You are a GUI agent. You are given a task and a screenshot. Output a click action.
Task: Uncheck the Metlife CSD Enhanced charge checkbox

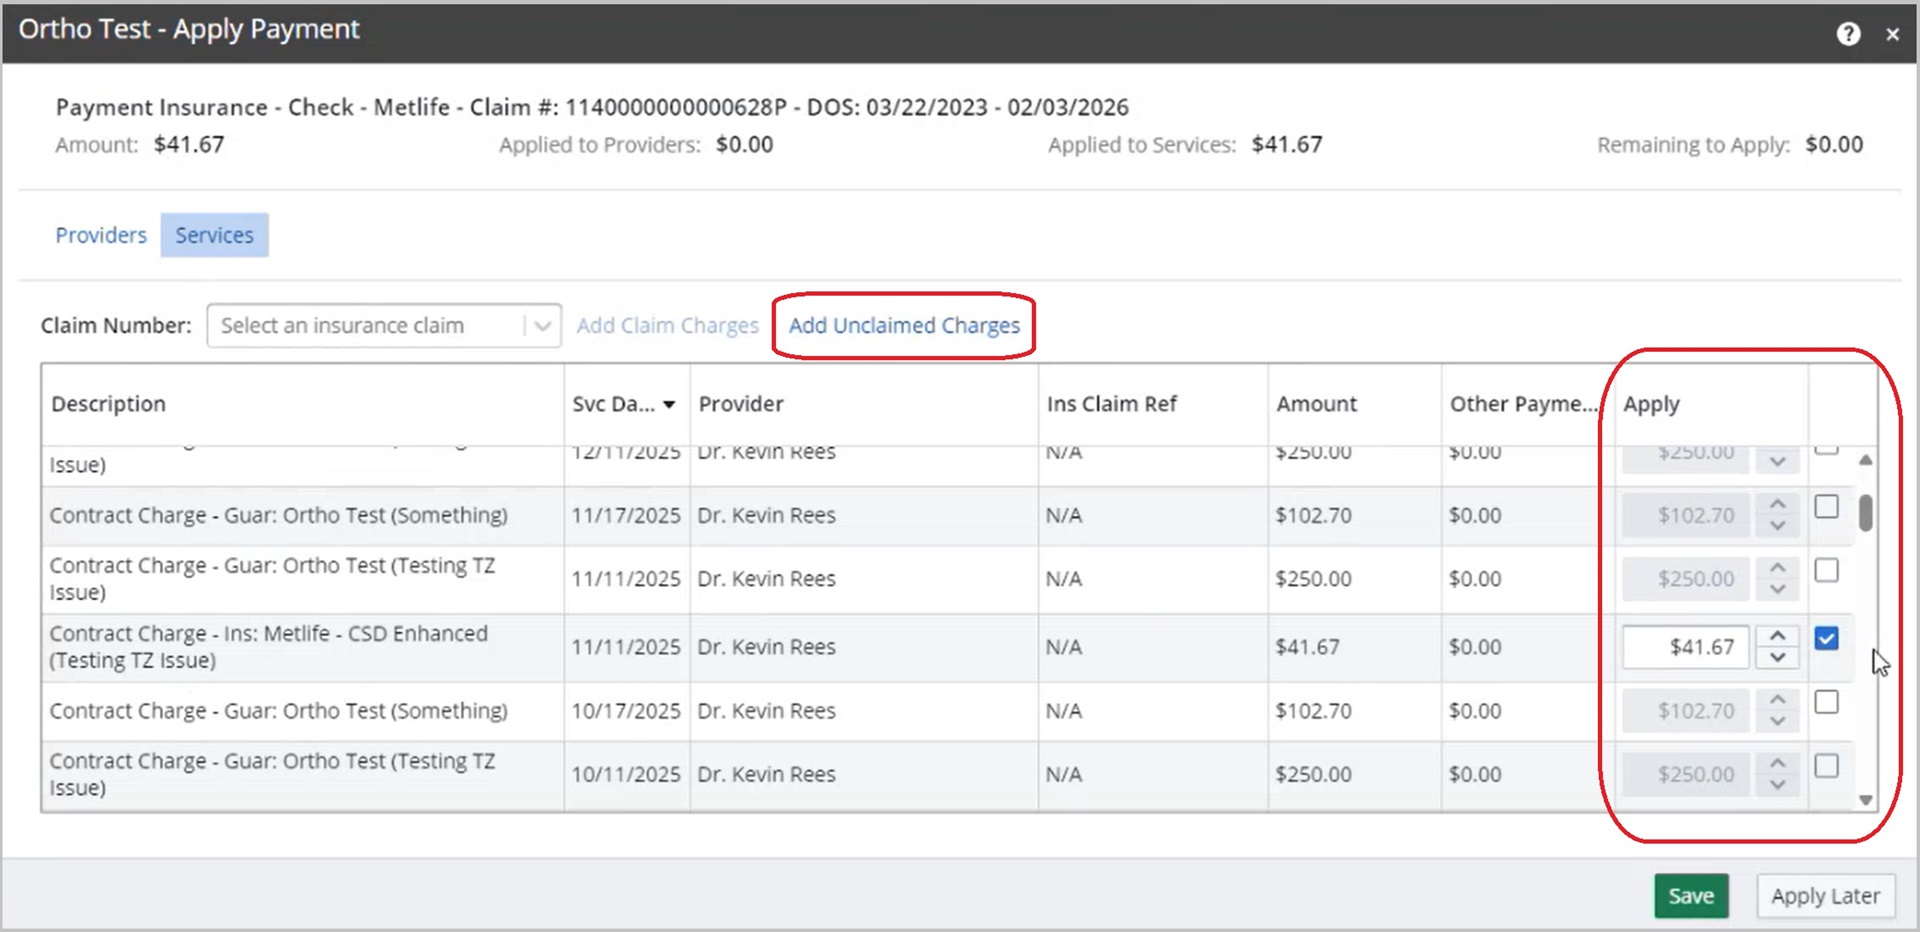(x=1826, y=638)
